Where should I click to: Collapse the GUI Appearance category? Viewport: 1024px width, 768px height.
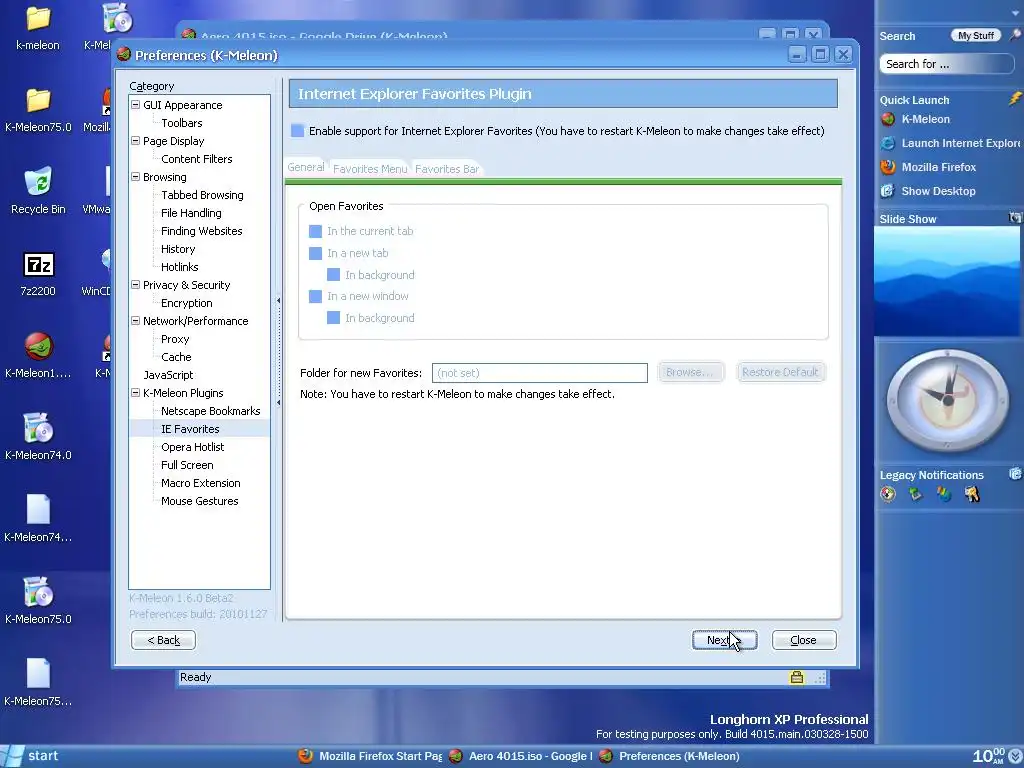(136, 104)
